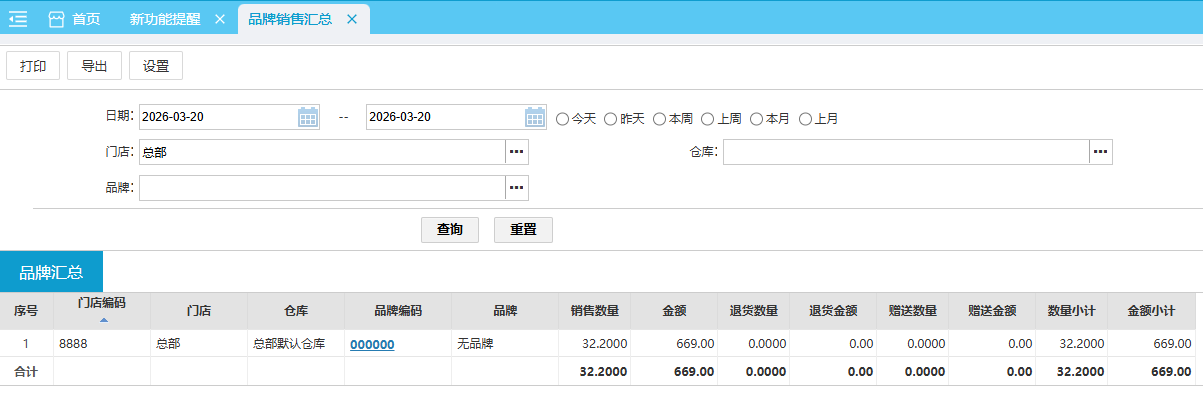Screen dimensions: 1203x402
Task: Open brand picker beside 品牌 field
Action: 516,188
